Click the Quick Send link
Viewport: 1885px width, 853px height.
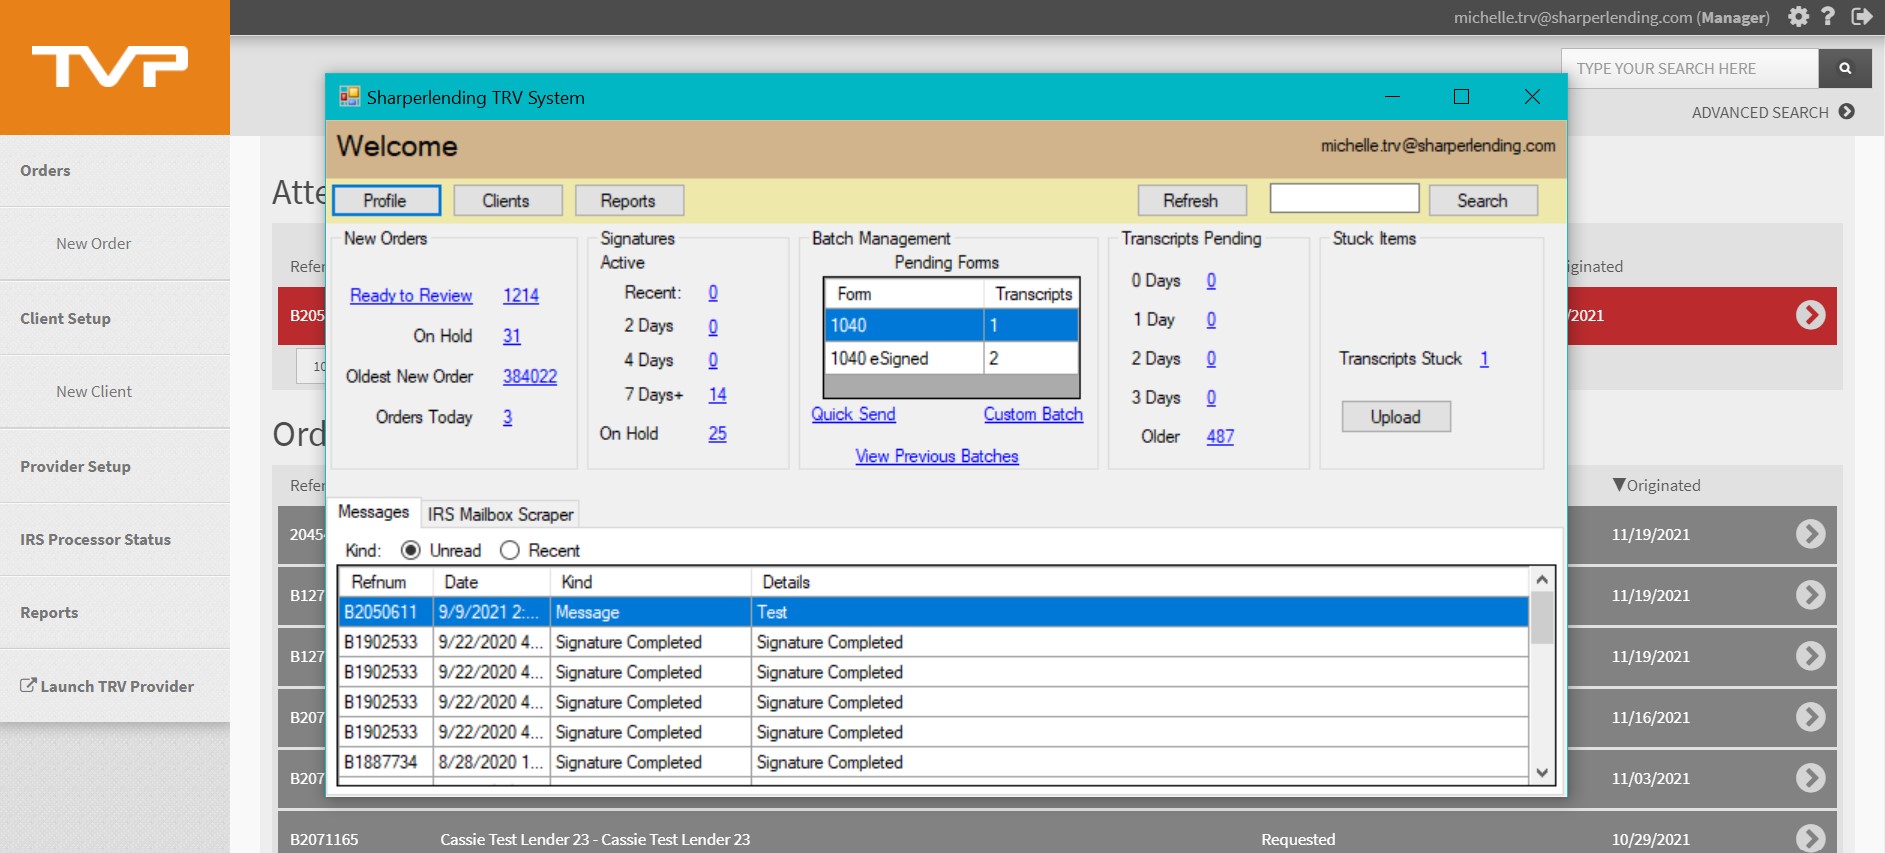[853, 414]
